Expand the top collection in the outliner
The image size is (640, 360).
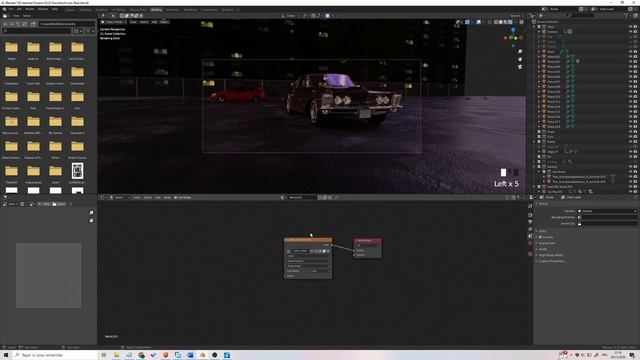point(534,27)
